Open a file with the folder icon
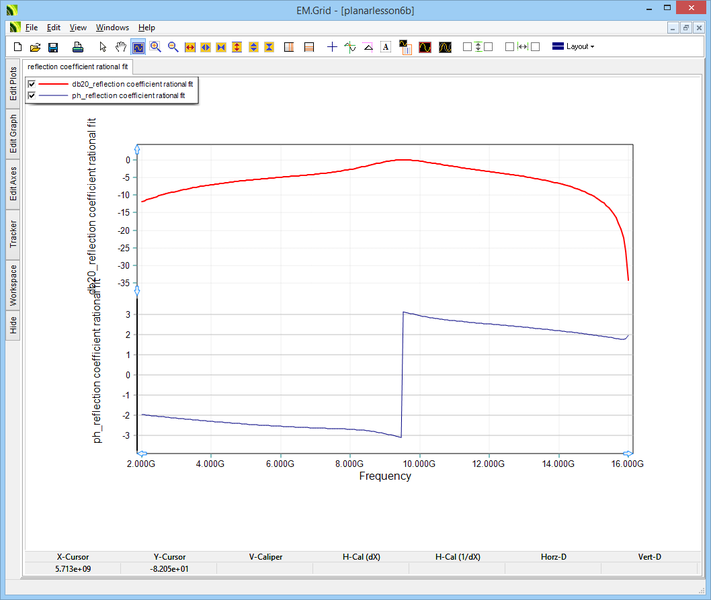This screenshot has height=600, width=711. [x=35, y=47]
